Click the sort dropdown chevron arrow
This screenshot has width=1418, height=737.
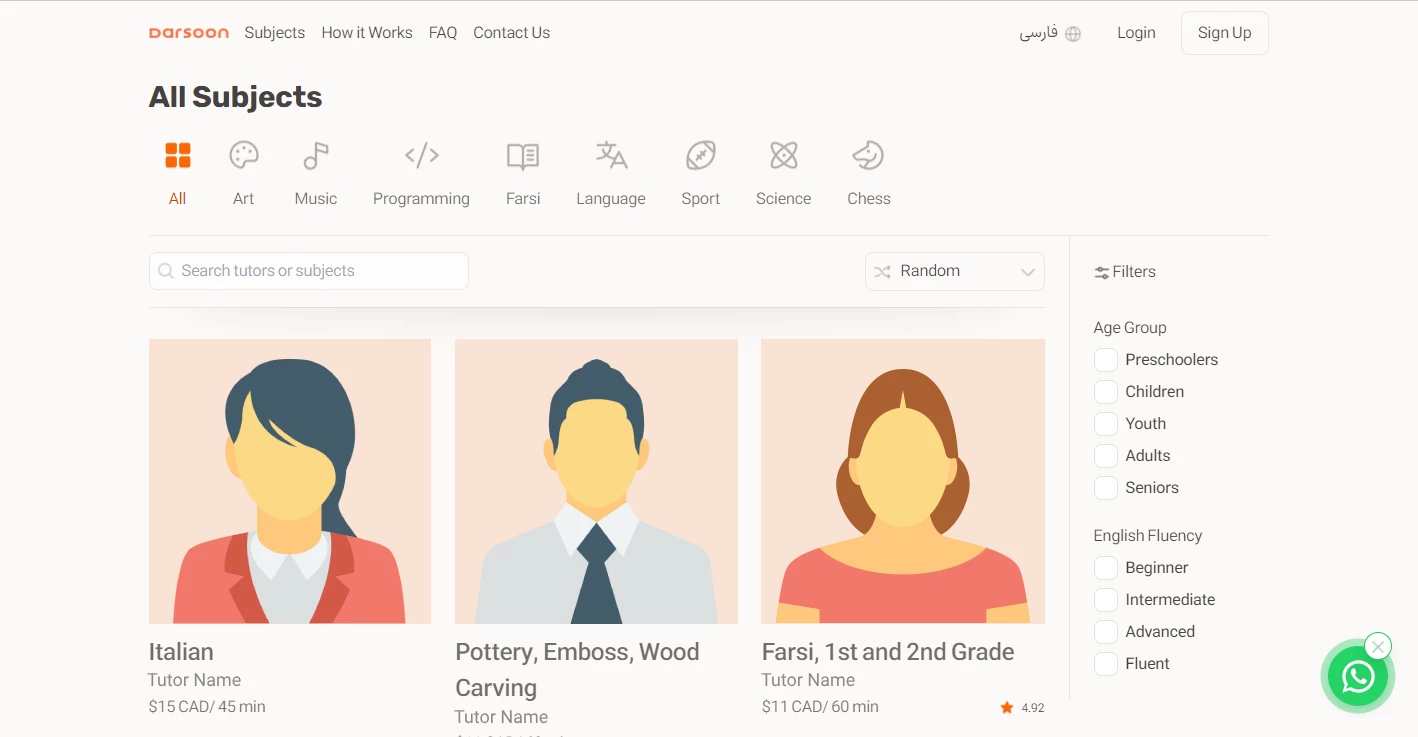click(x=1027, y=273)
